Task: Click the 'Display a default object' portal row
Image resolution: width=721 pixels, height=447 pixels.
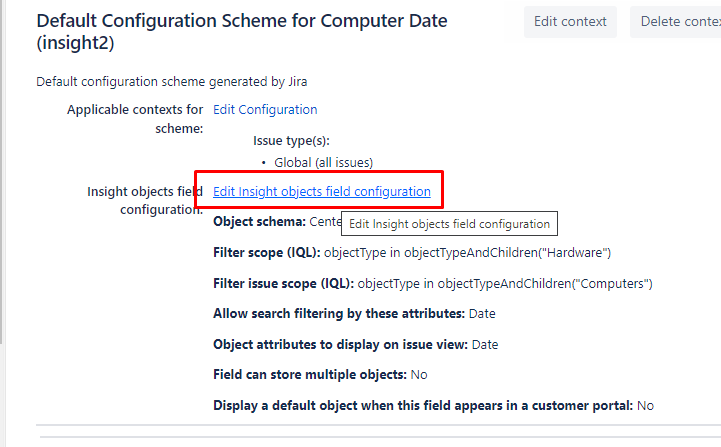Action: tap(433, 406)
